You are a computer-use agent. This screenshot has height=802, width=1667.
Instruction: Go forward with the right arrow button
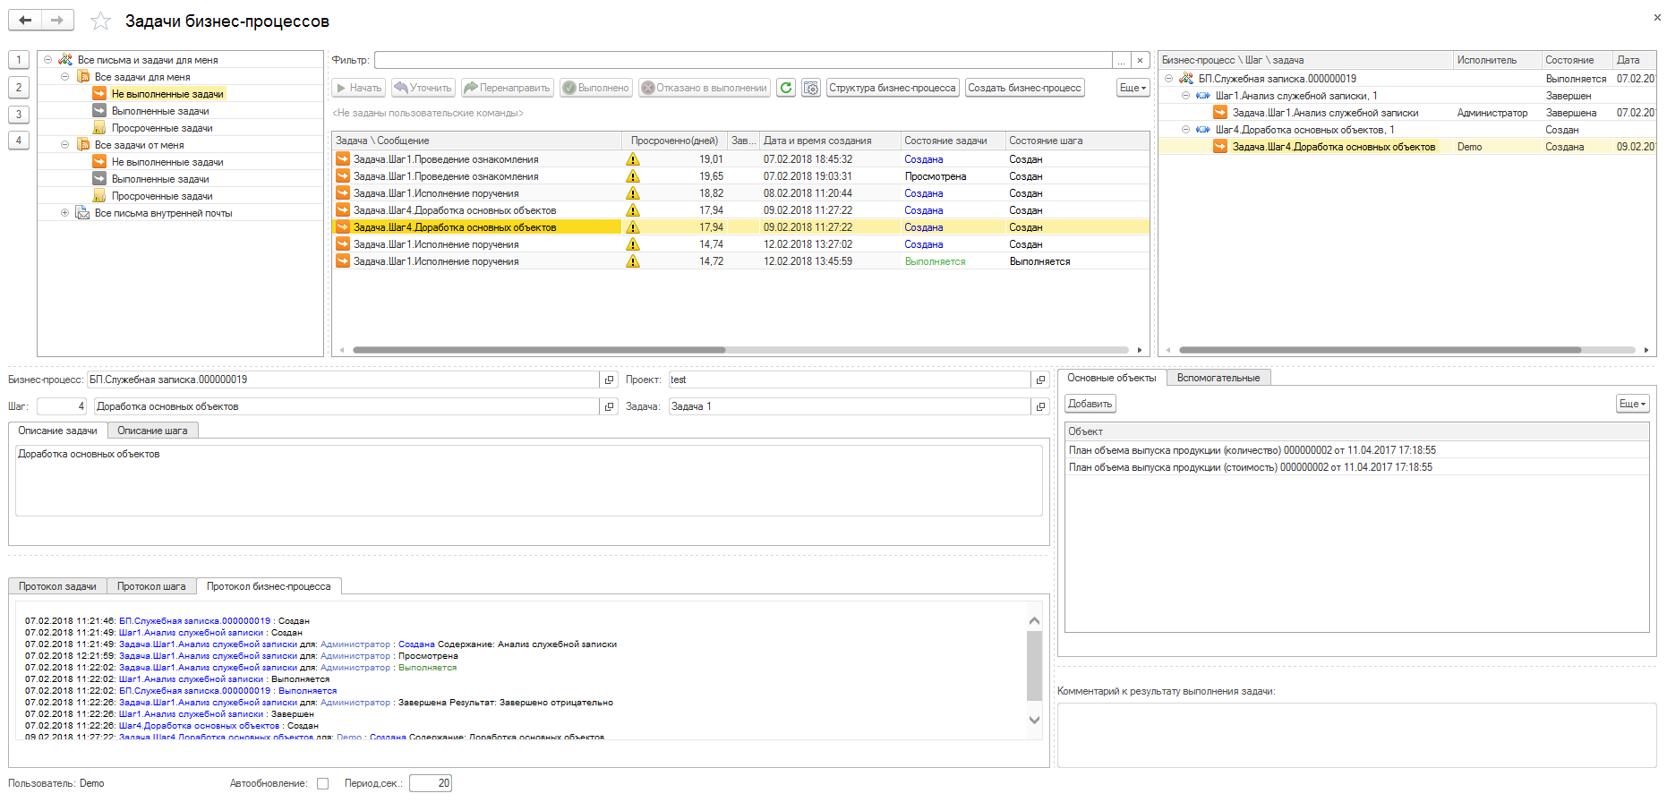click(x=58, y=20)
